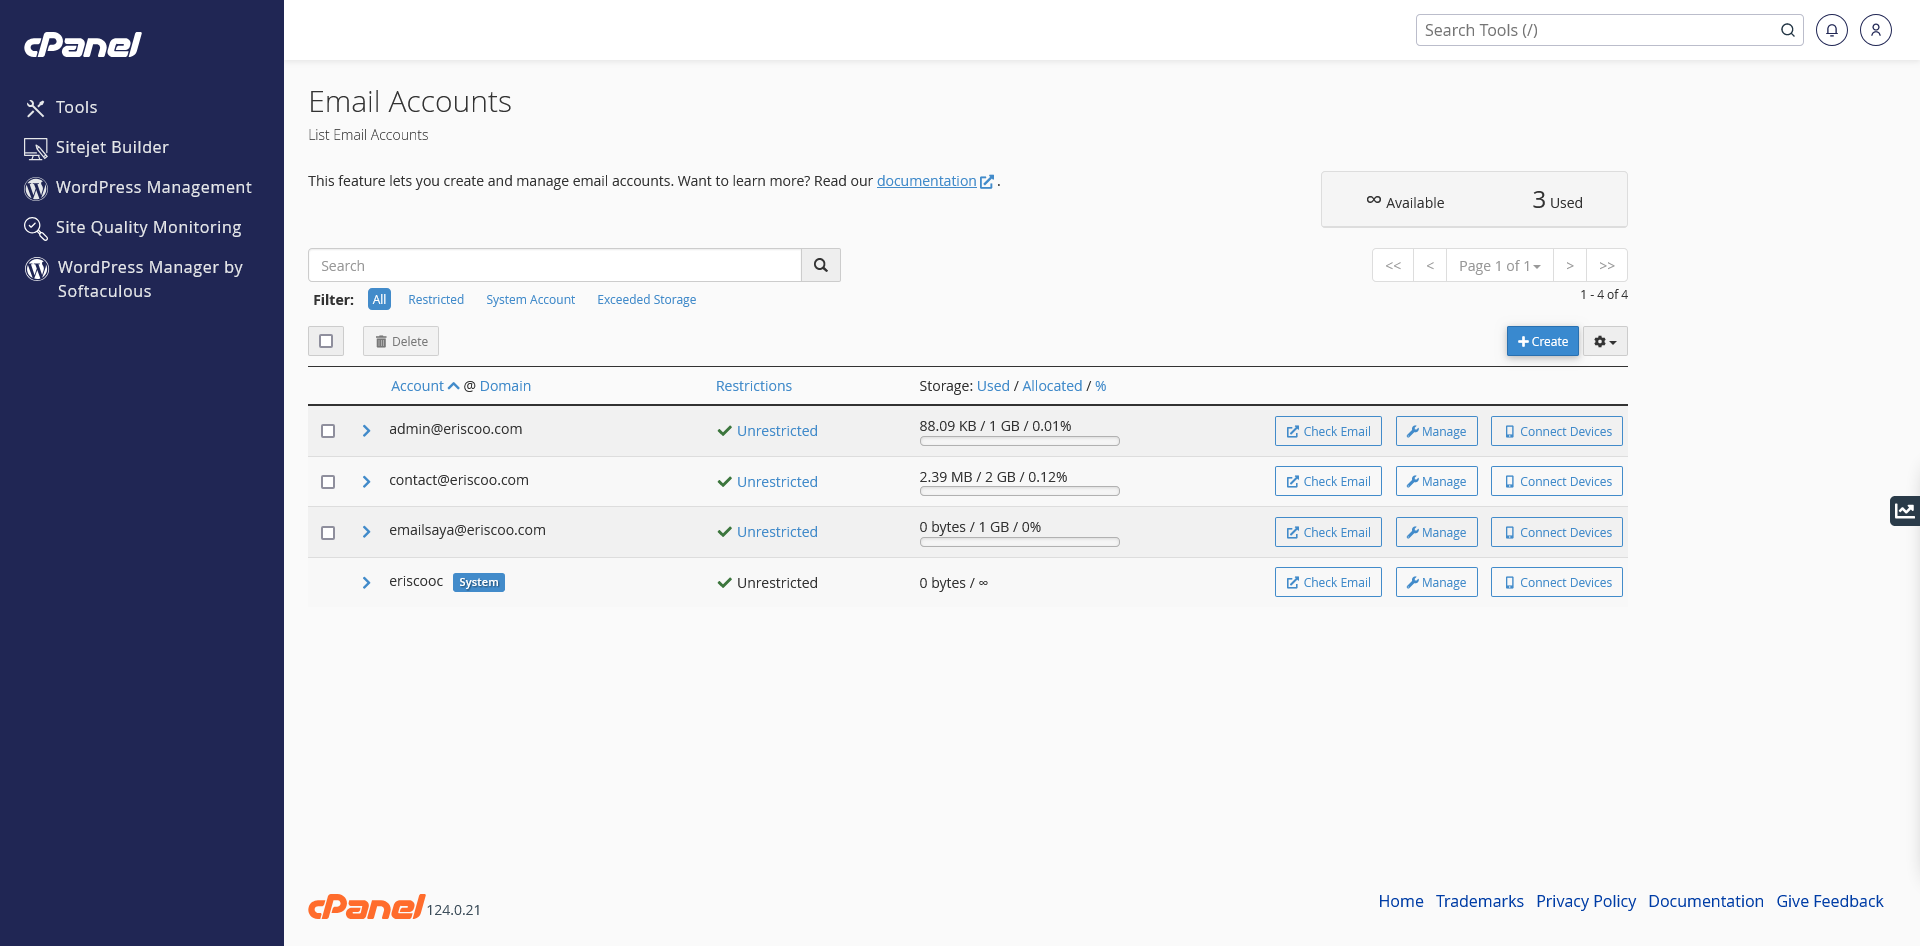Tick checkbox for admin@eriscoo.com

328,431
